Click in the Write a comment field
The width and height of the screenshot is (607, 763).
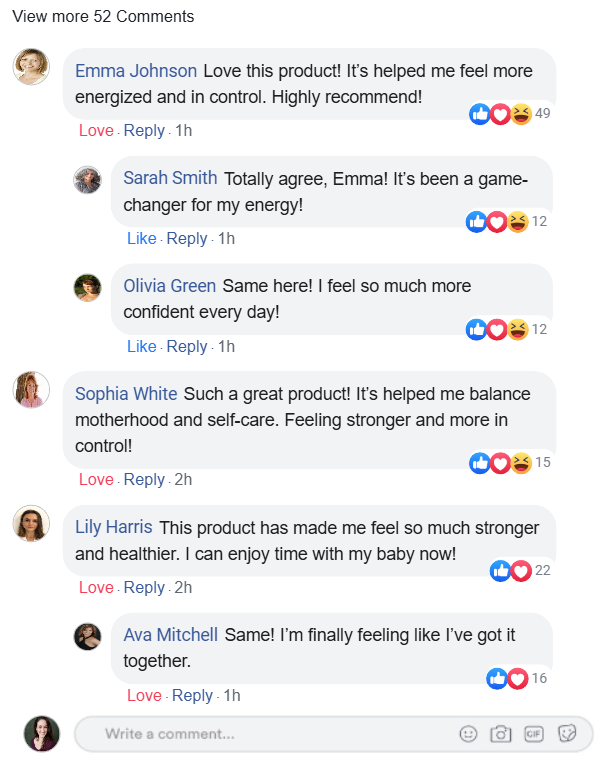(260, 734)
